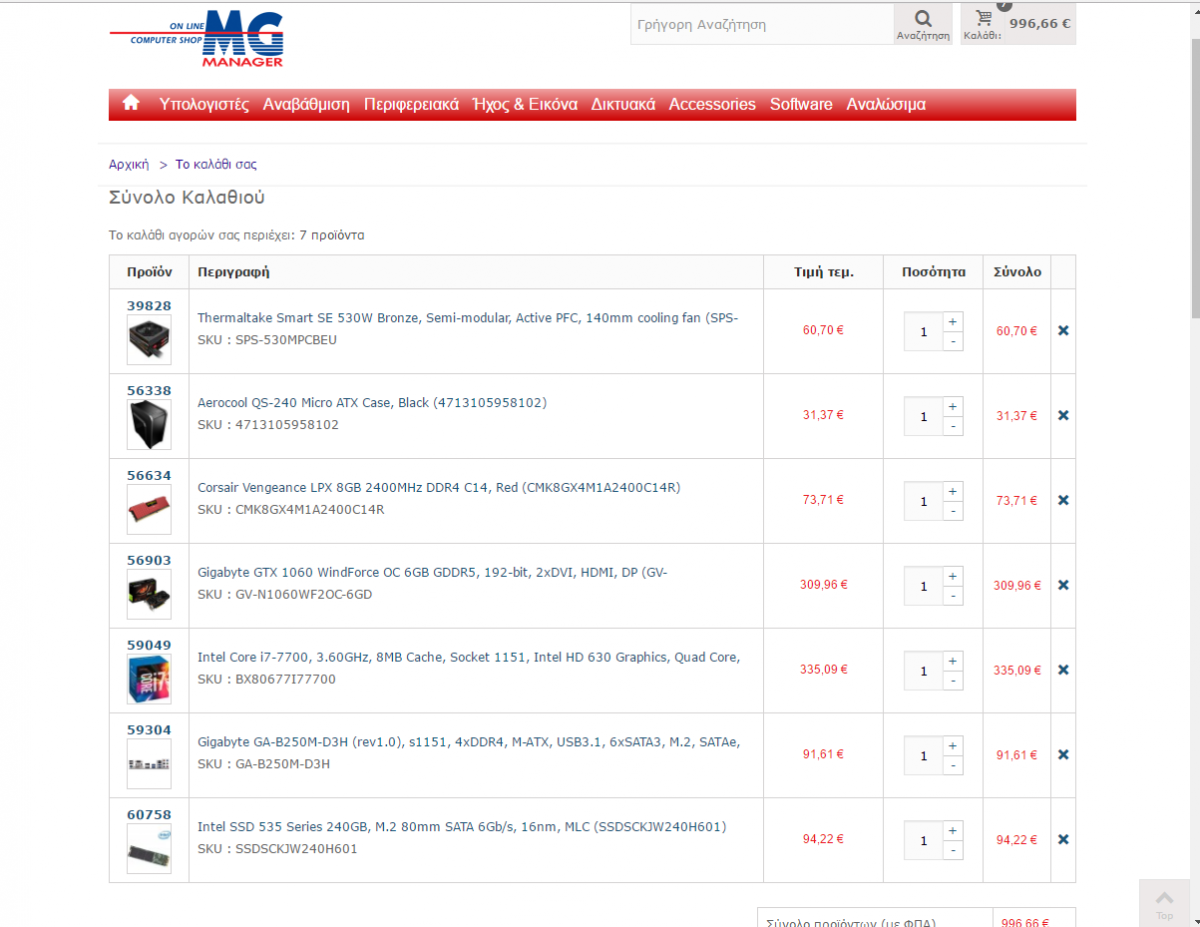Viewport: 1200px width, 927px height.
Task: Open the Υπολογιστές menu
Action: tap(204, 104)
